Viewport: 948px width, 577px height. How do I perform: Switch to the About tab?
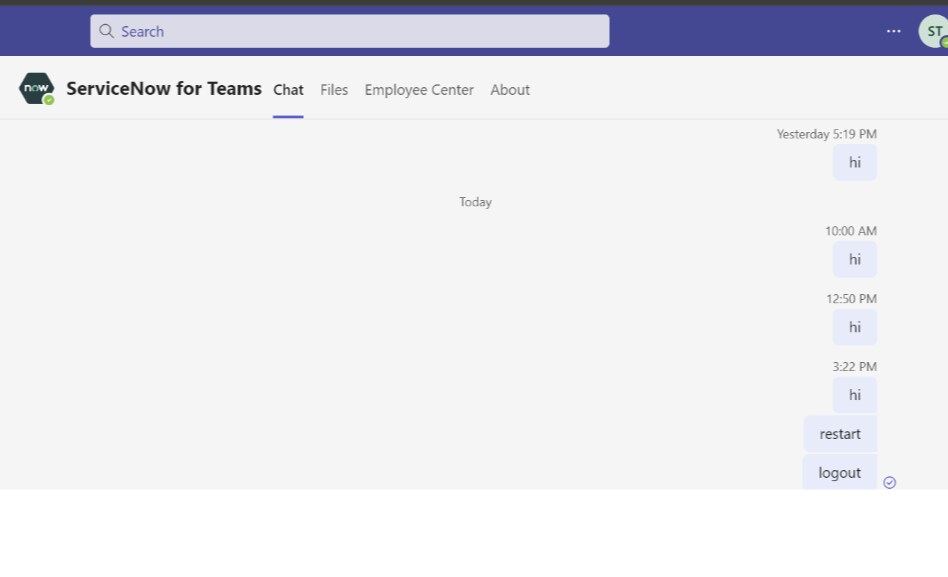click(510, 90)
